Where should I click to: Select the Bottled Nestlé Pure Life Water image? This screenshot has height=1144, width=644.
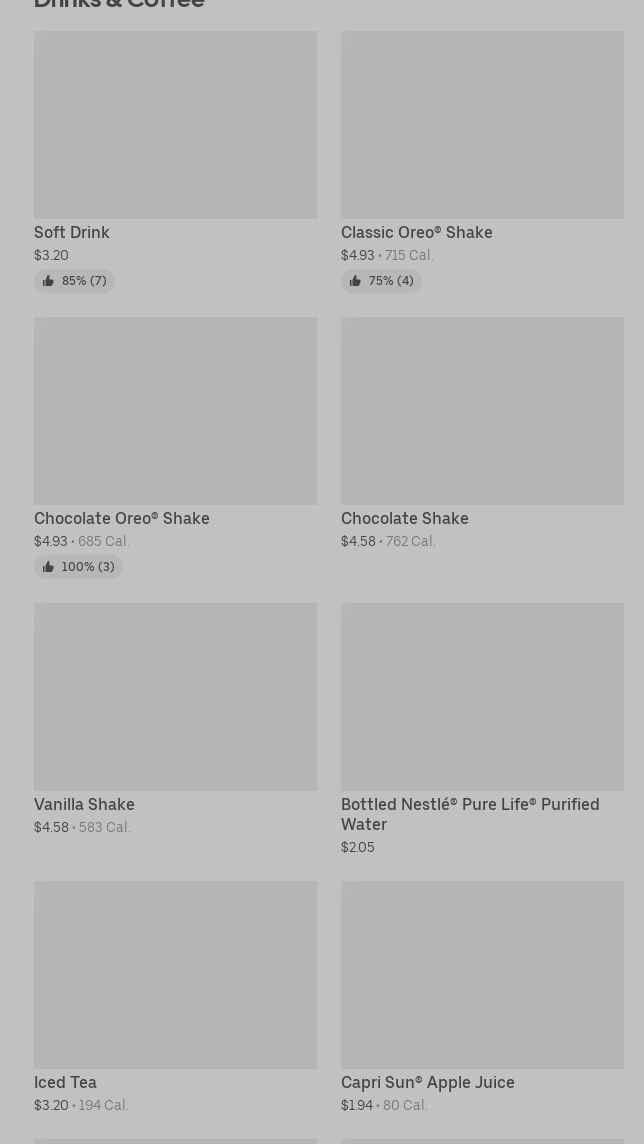coord(482,696)
